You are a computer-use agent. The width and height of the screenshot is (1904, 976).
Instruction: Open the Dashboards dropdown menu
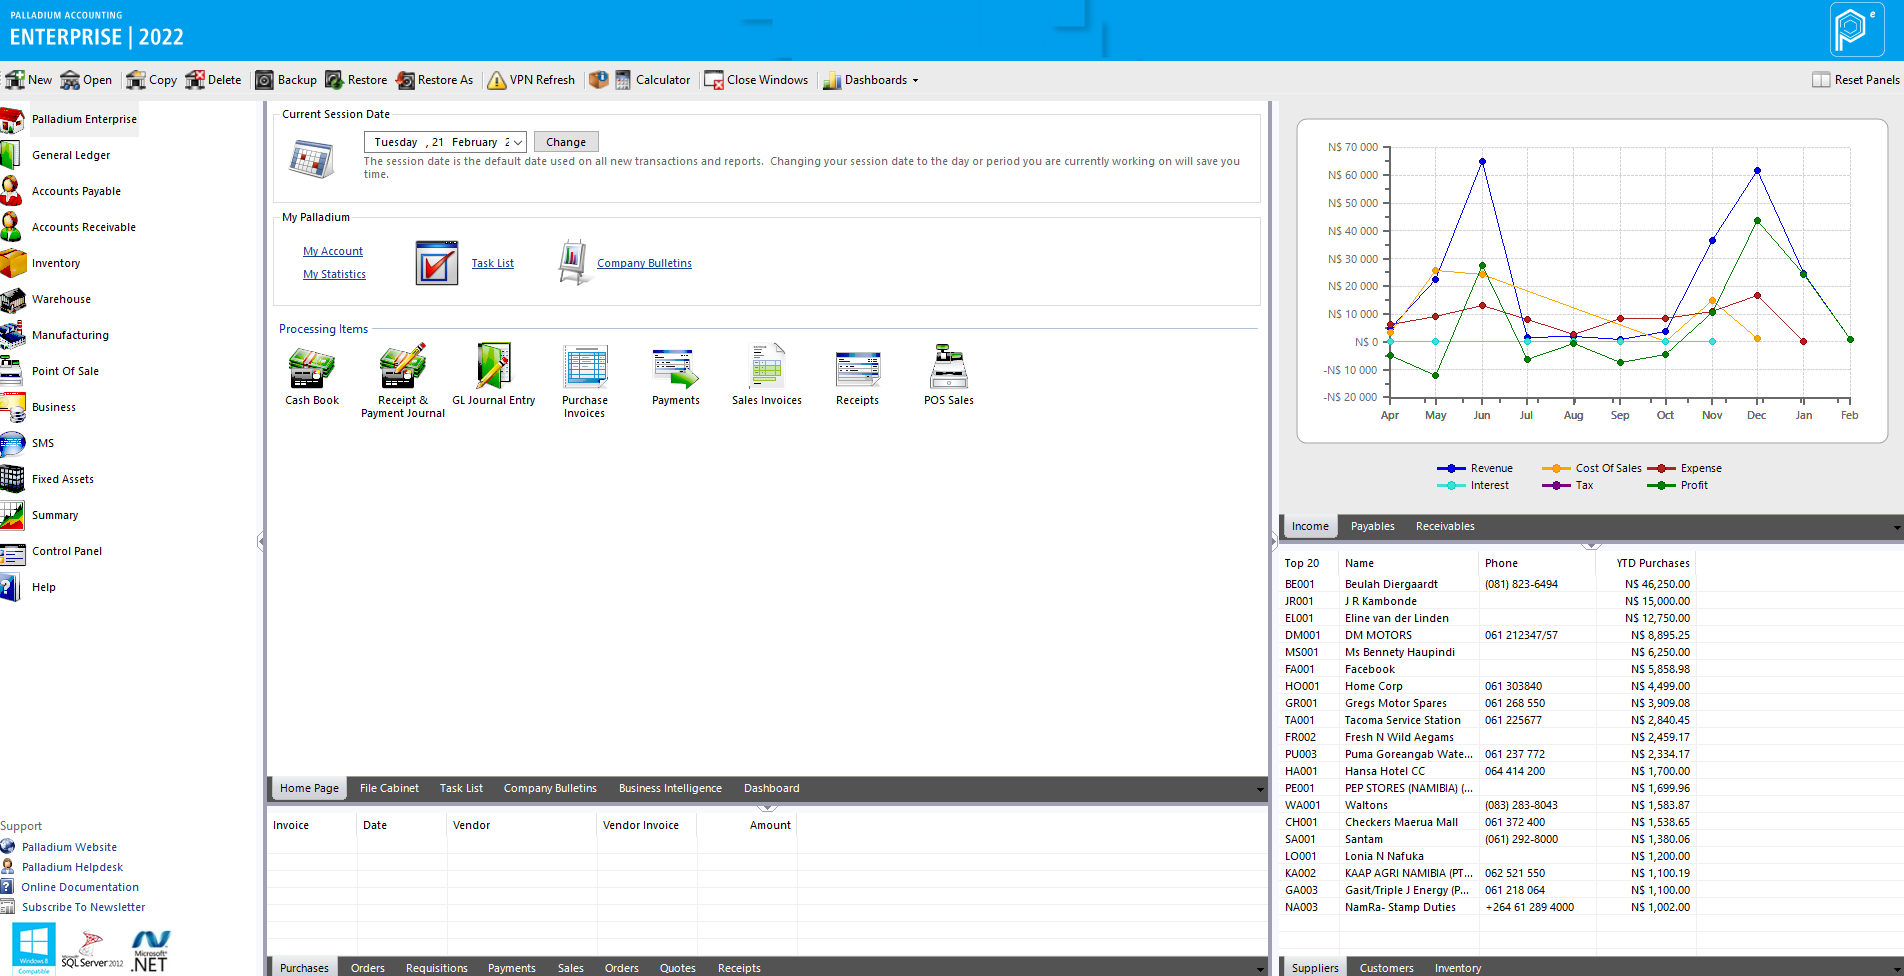(870, 80)
